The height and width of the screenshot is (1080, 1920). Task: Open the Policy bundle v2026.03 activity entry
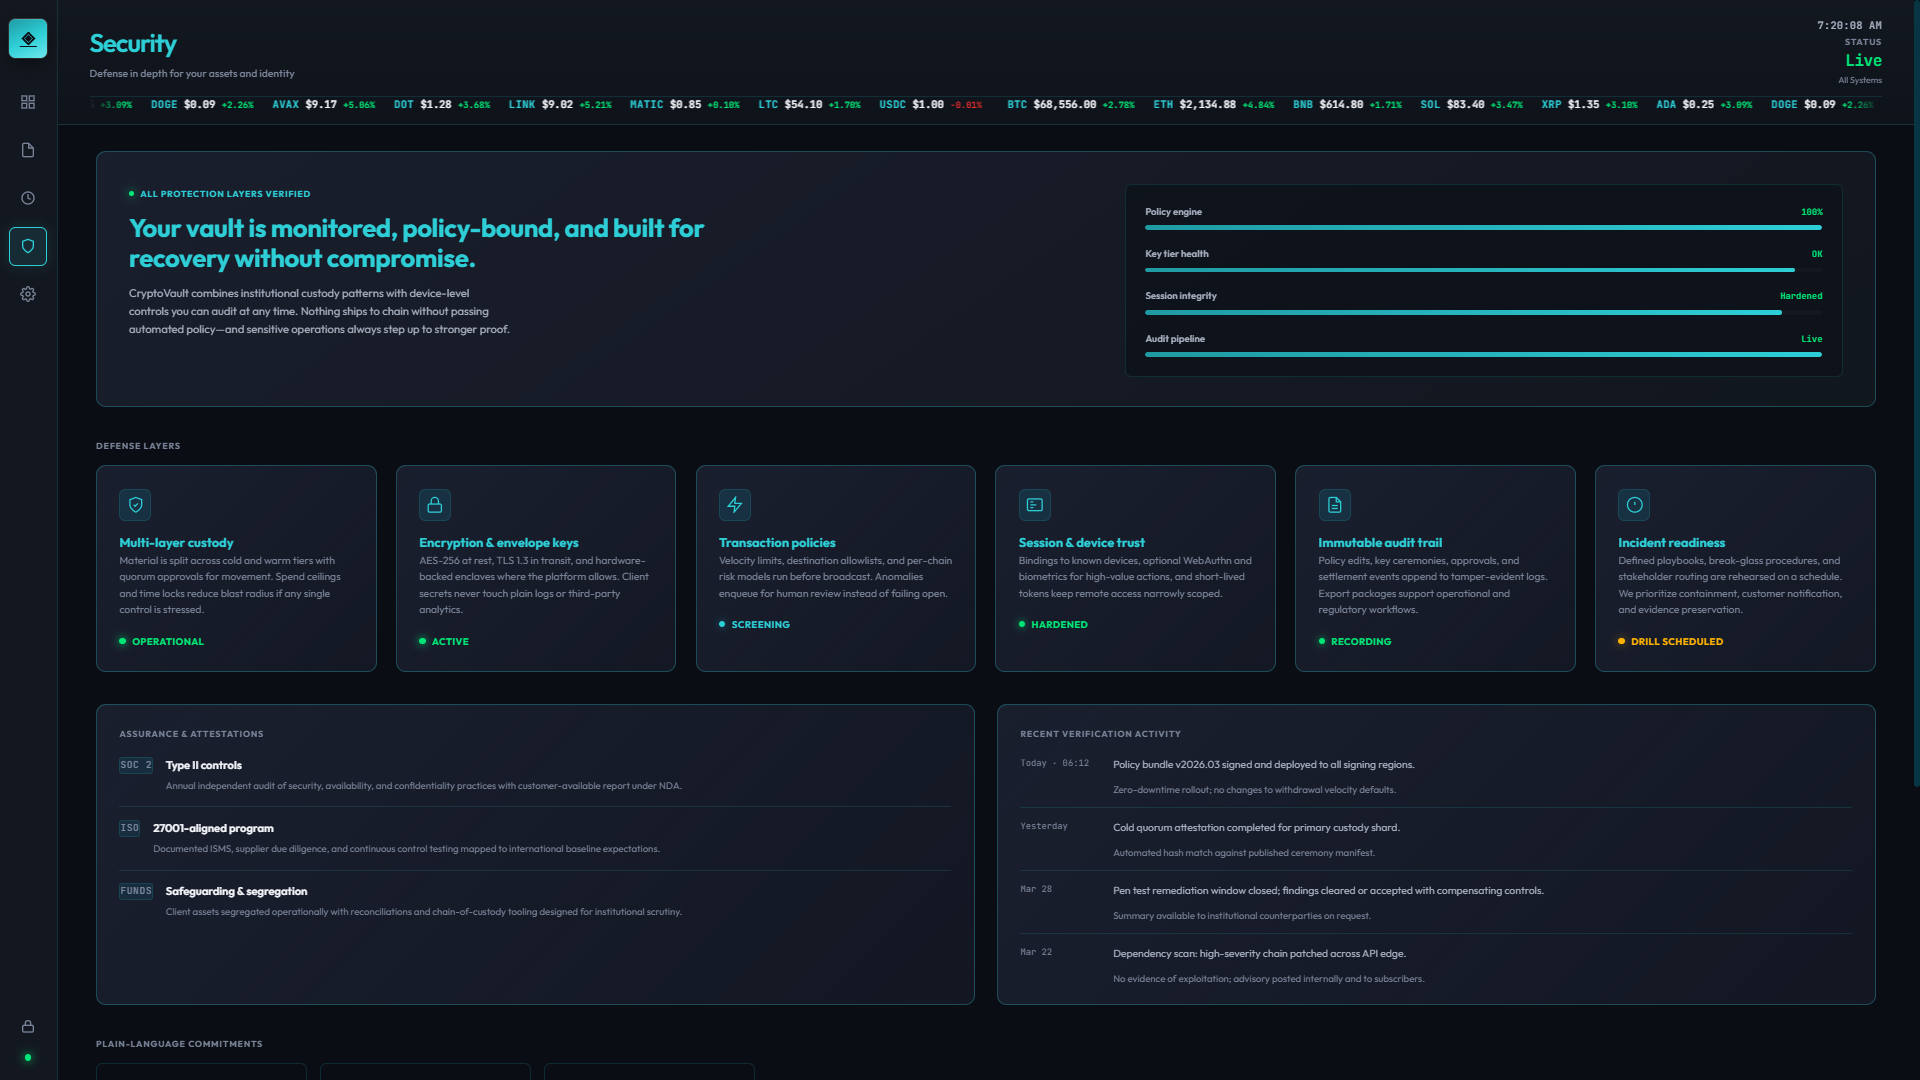pyautogui.click(x=1263, y=765)
